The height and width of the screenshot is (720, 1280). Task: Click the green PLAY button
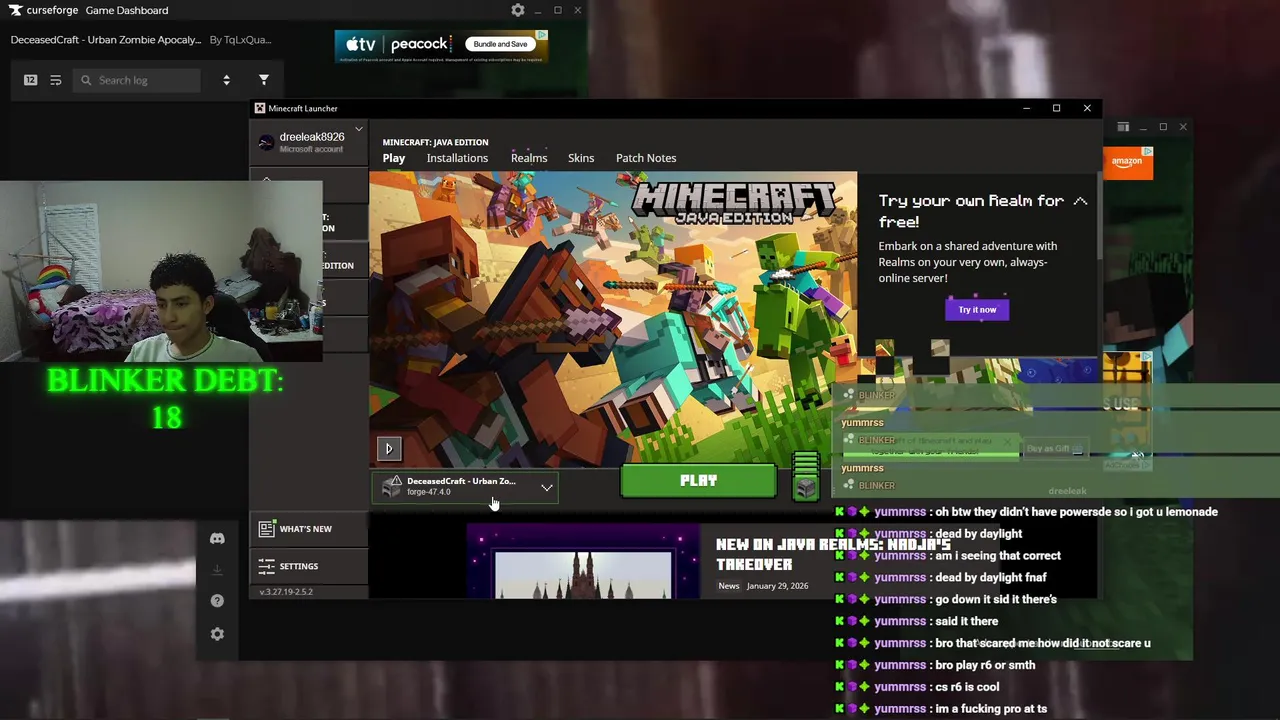[x=698, y=481]
